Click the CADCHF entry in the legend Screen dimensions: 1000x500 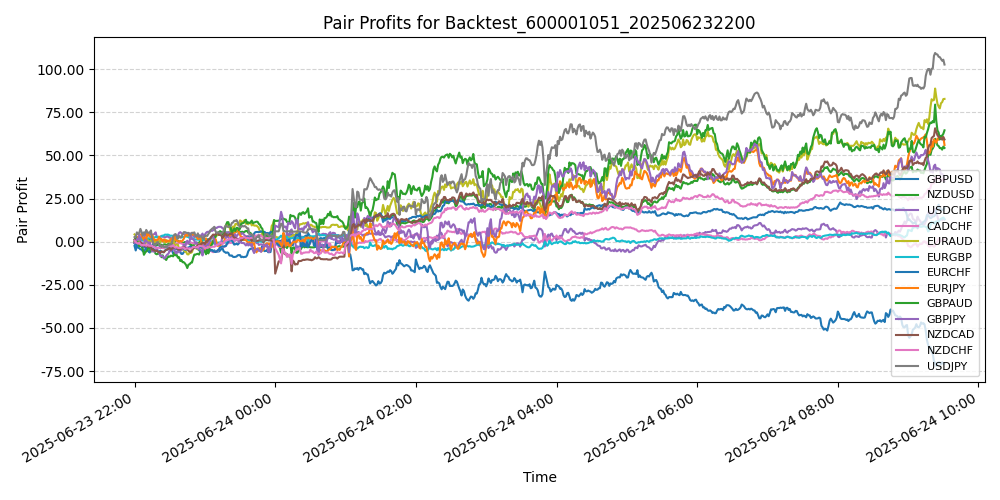pyautogui.click(x=949, y=226)
